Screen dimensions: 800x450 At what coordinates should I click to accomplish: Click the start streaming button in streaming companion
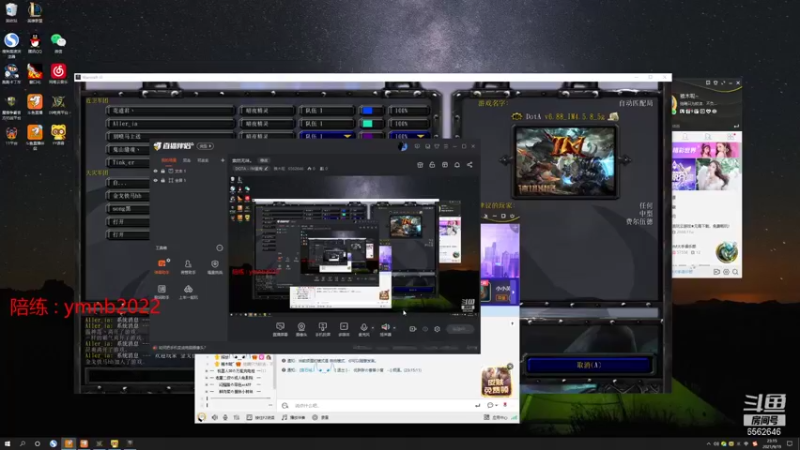pos(459,329)
